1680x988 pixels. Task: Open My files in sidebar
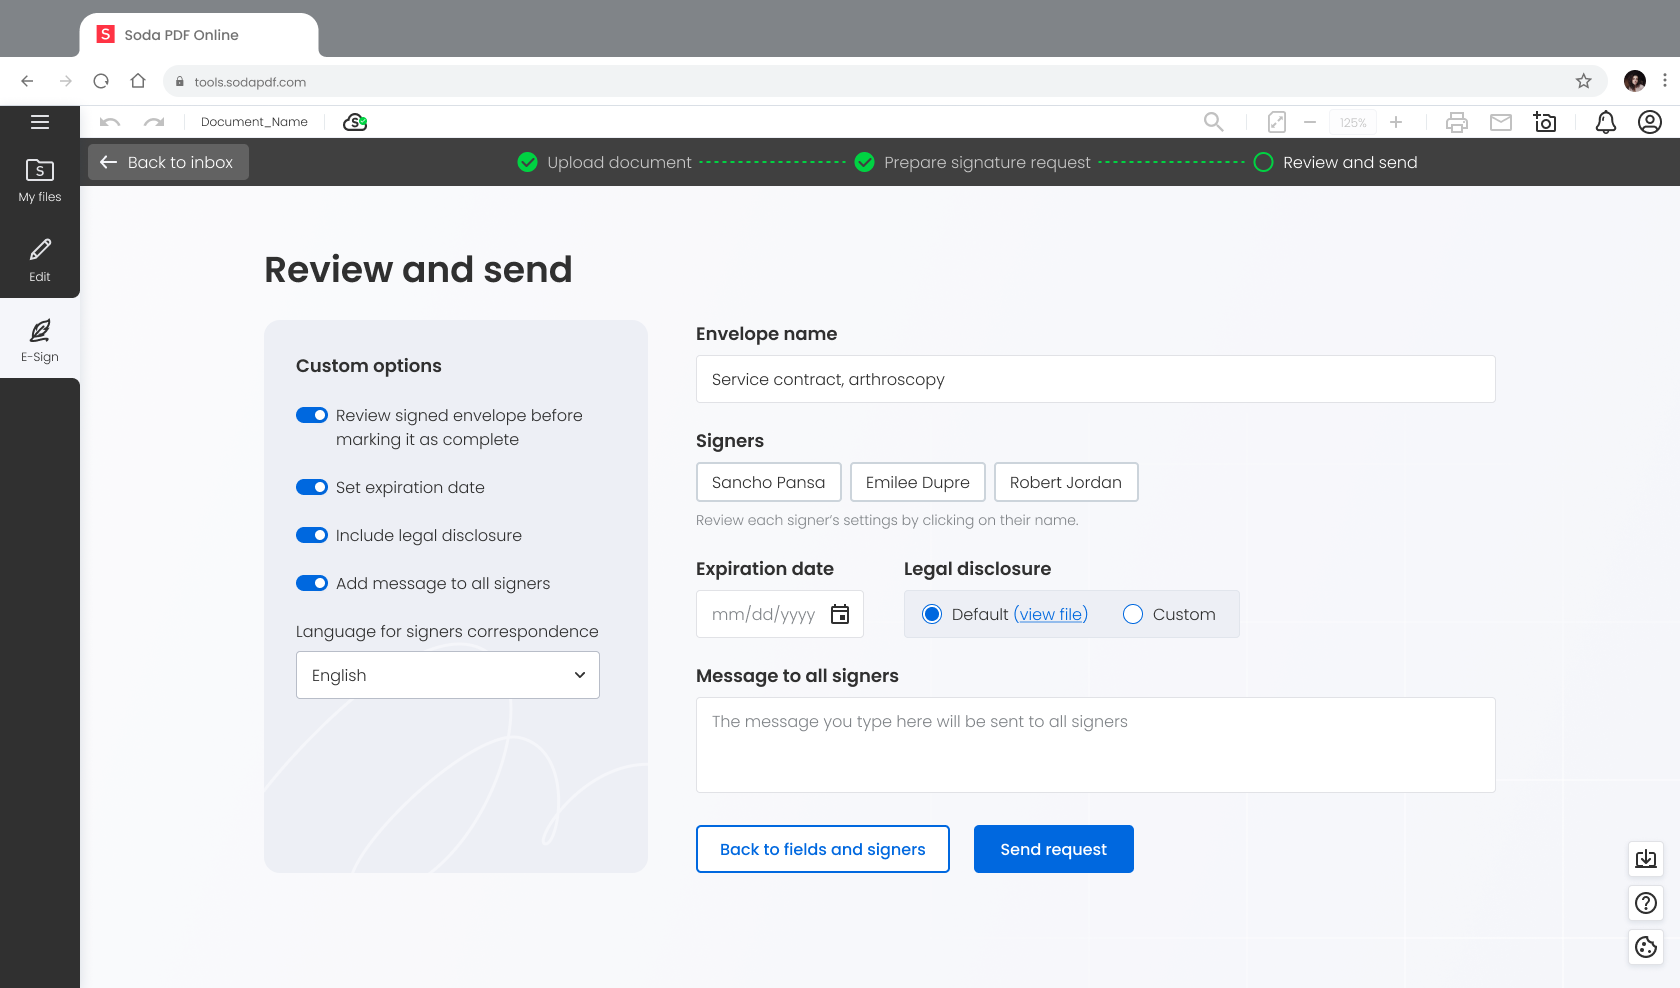[40, 180]
